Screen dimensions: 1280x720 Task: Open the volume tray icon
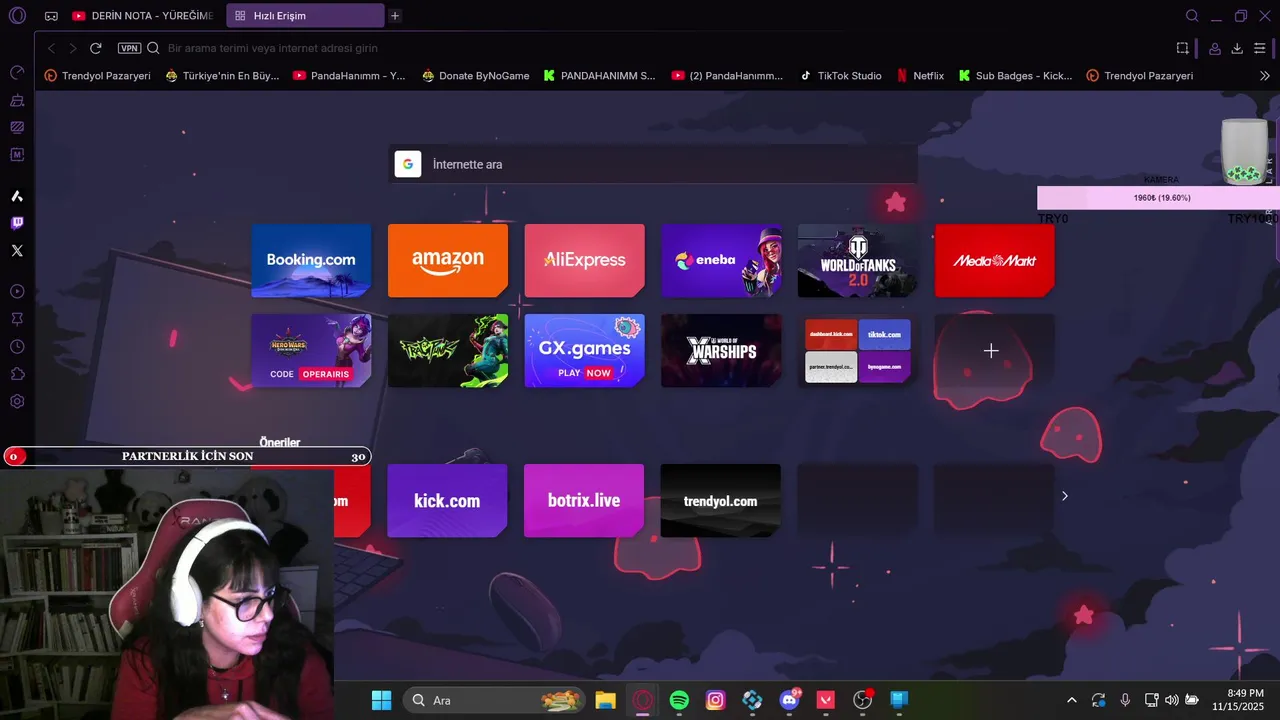click(x=1171, y=700)
